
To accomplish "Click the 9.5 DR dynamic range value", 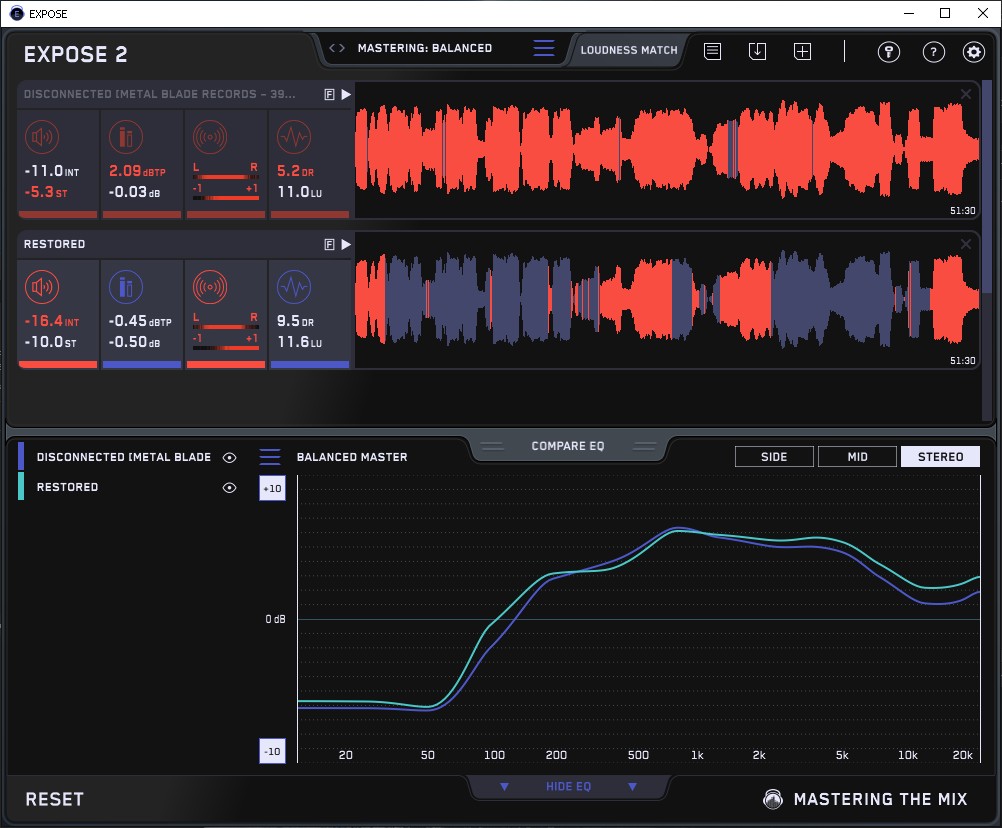I will coord(295,321).
